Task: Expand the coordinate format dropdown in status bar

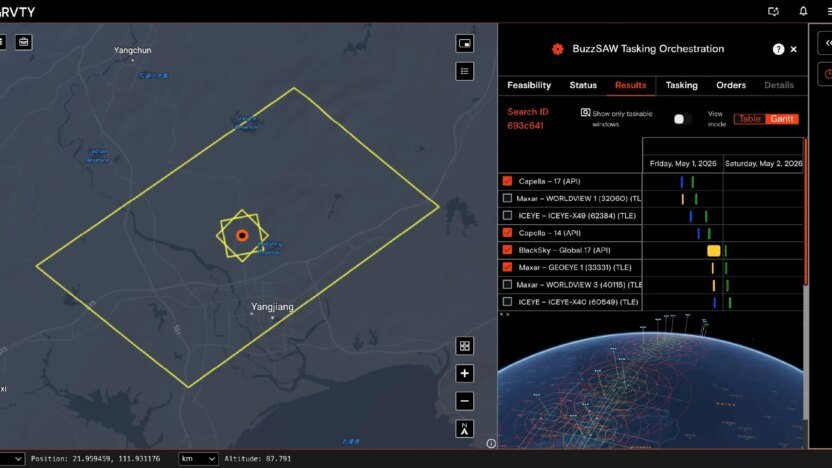Action: [x=12, y=458]
